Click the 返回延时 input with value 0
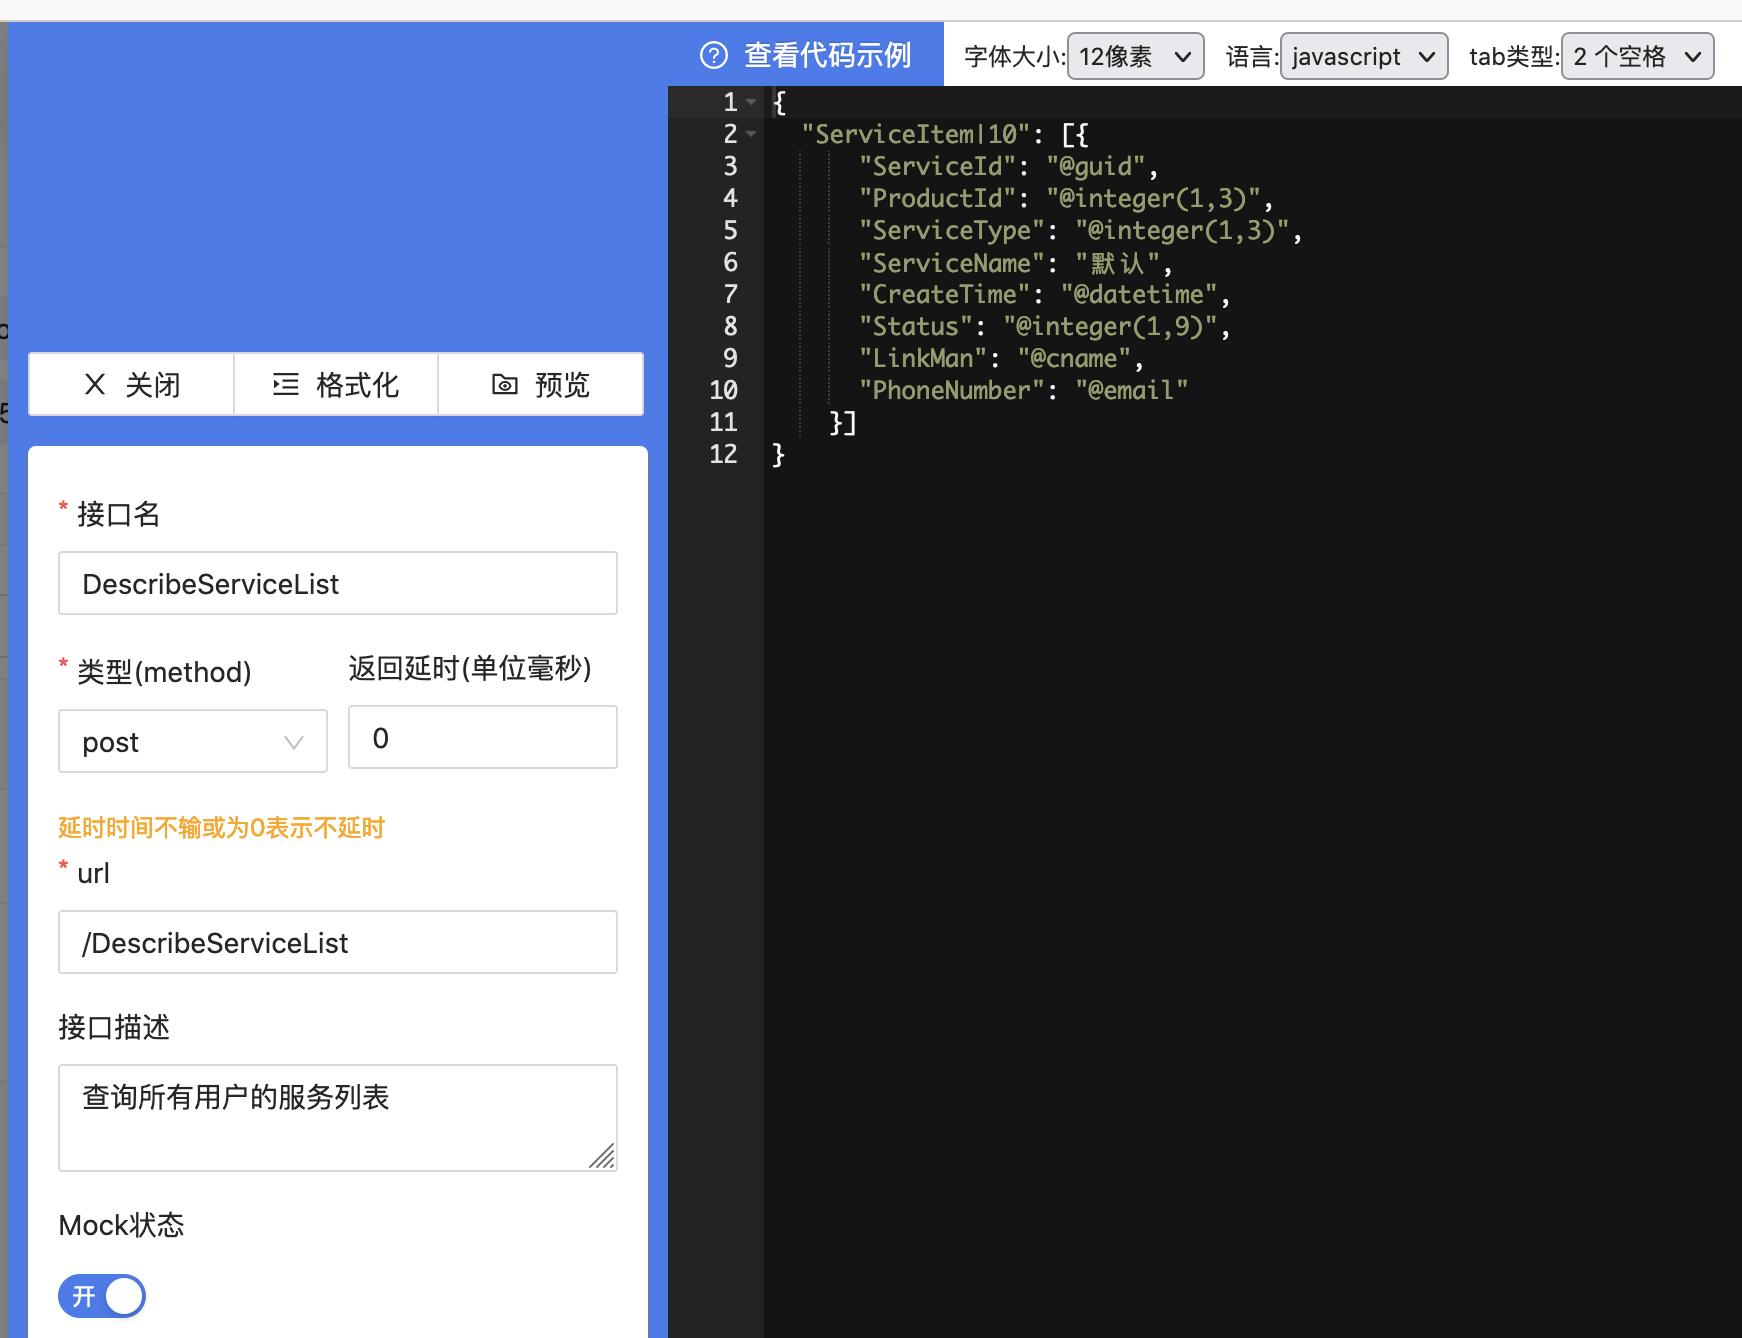 pyautogui.click(x=483, y=737)
